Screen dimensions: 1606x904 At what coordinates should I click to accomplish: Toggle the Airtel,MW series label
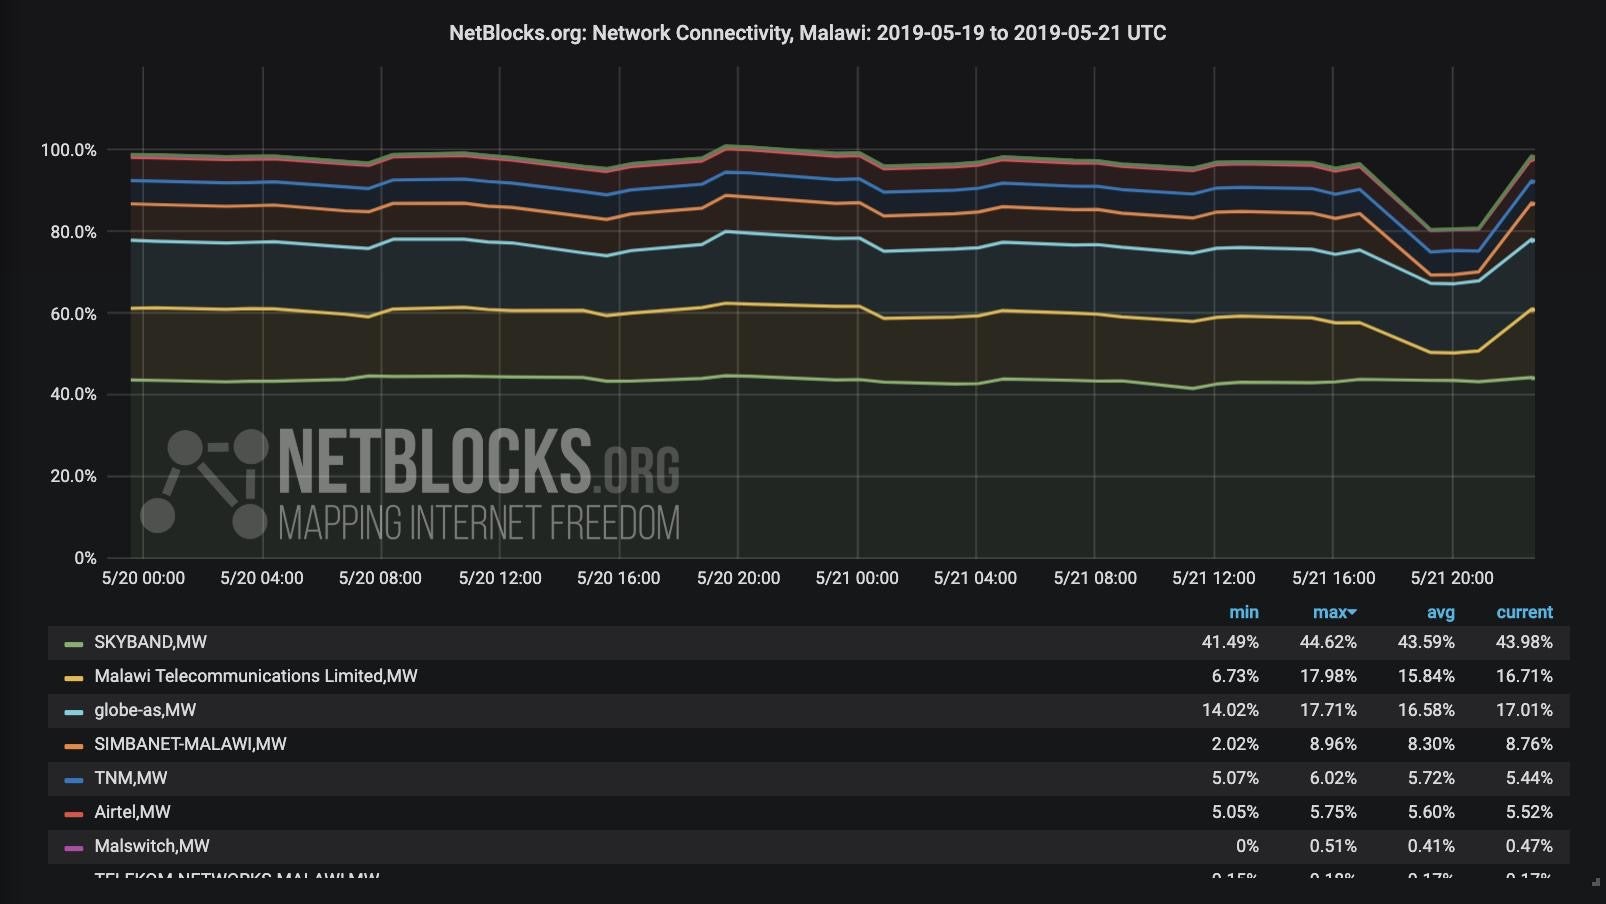click(x=132, y=812)
